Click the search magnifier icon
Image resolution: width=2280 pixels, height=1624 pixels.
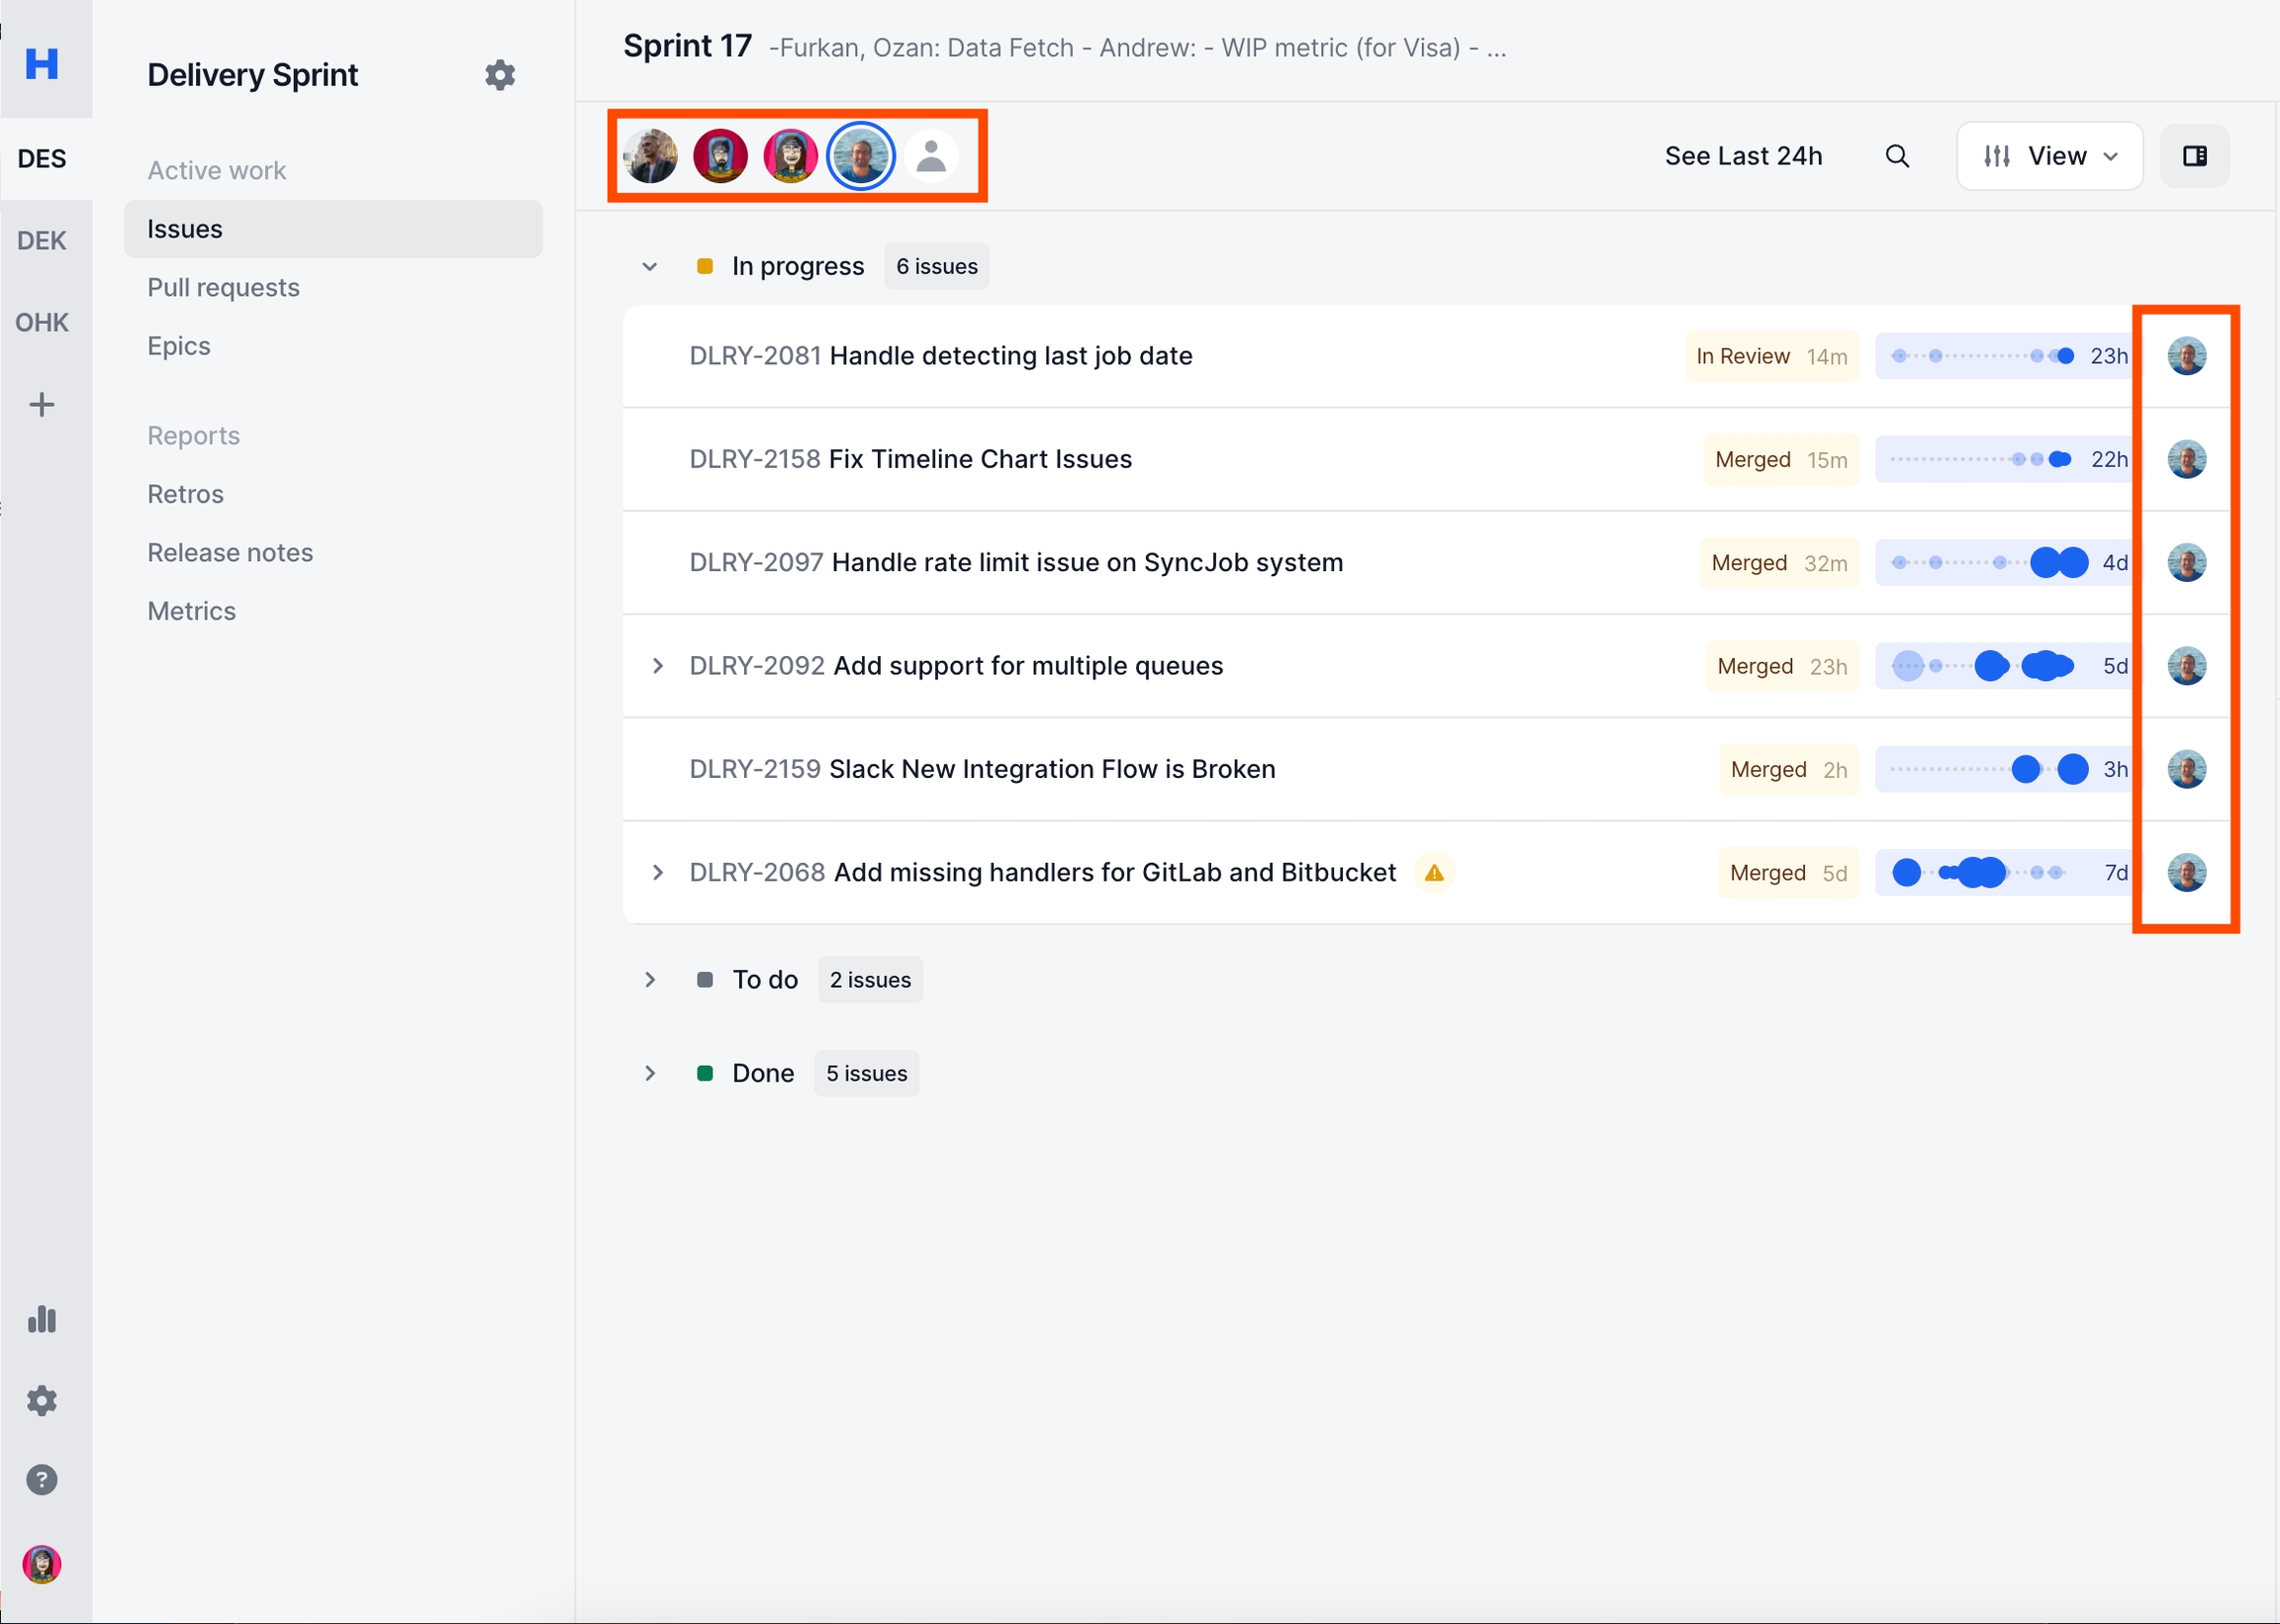click(1896, 156)
